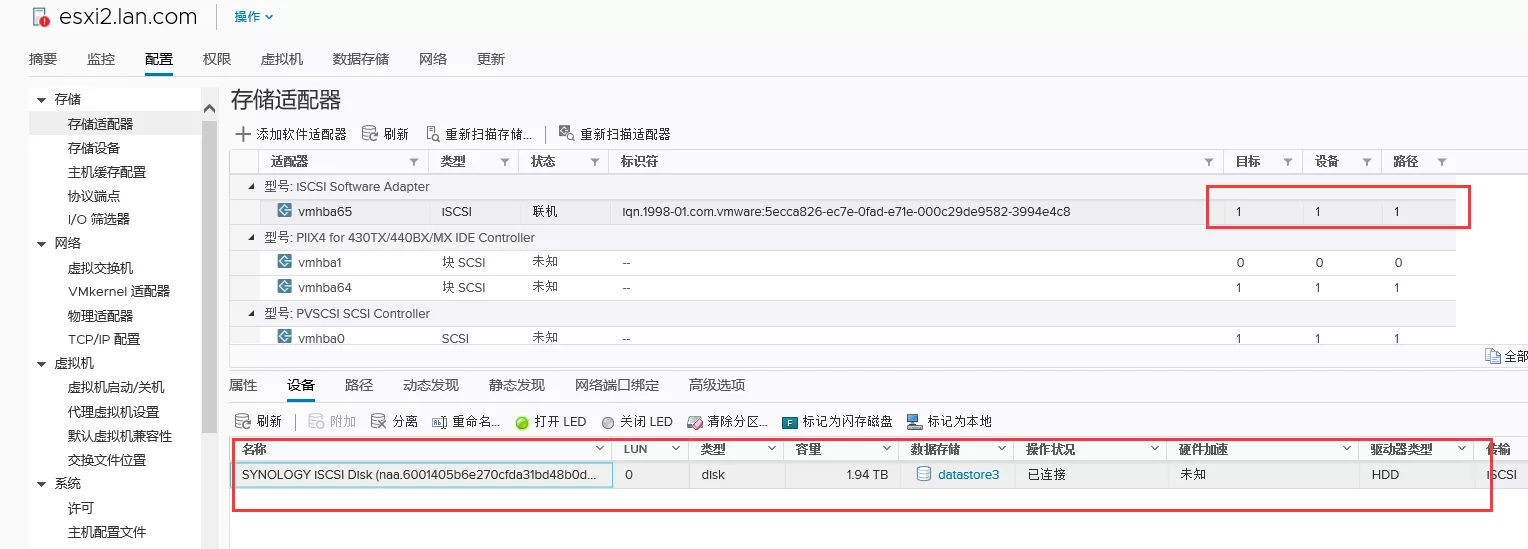The height and width of the screenshot is (549, 1528).
Task: Select 存储设备 in the sidebar
Action: click(x=93, y=148)
